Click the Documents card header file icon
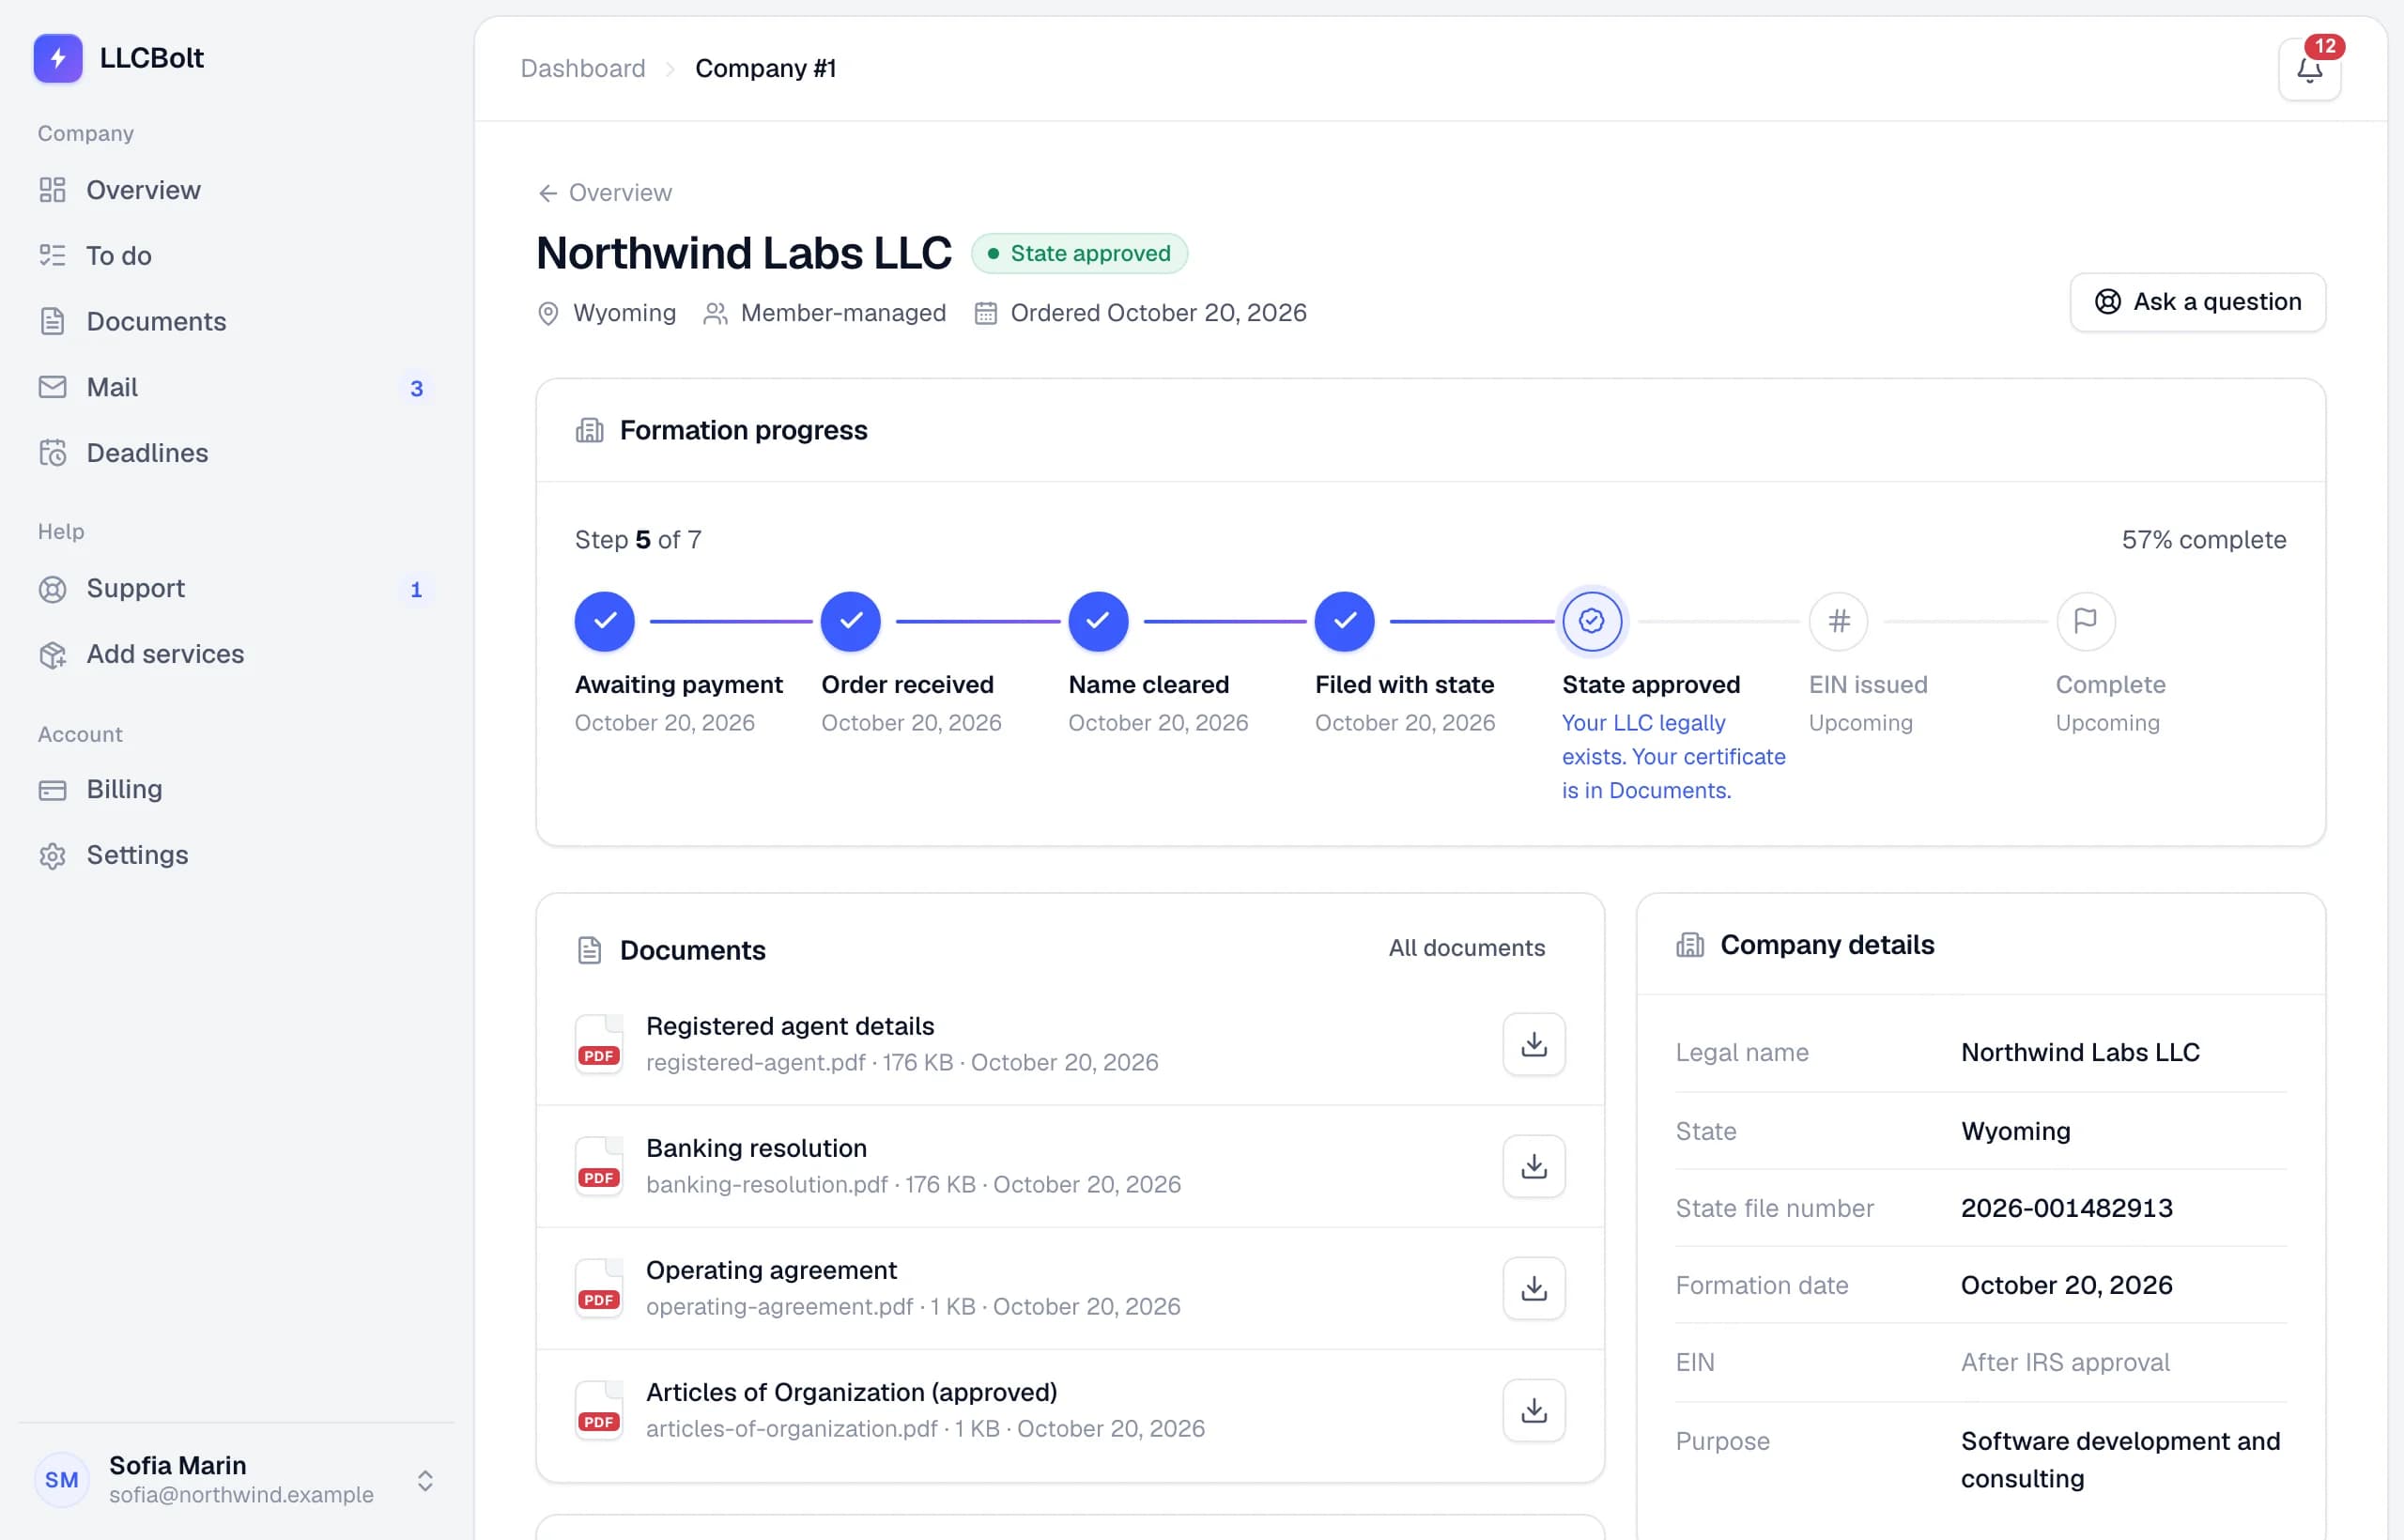Image resolution: width=2404 pixels, height=1540 pixels. [x=590, y=950]
